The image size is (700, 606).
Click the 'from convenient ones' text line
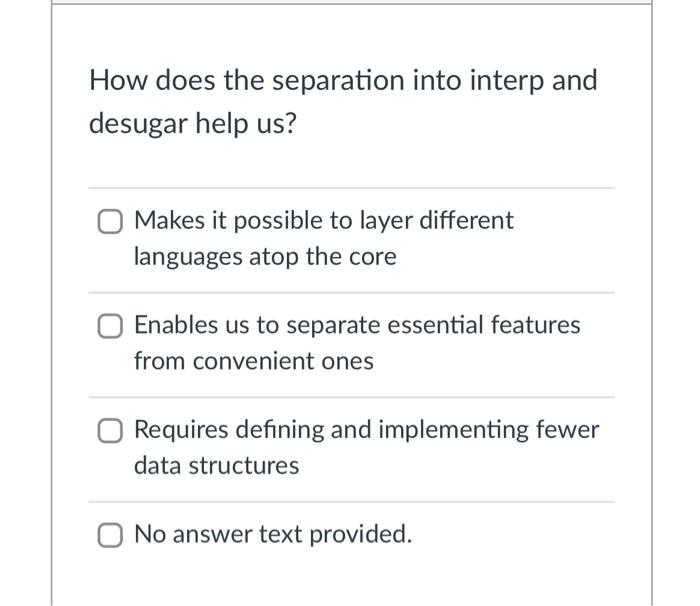(x=253, y=361)
